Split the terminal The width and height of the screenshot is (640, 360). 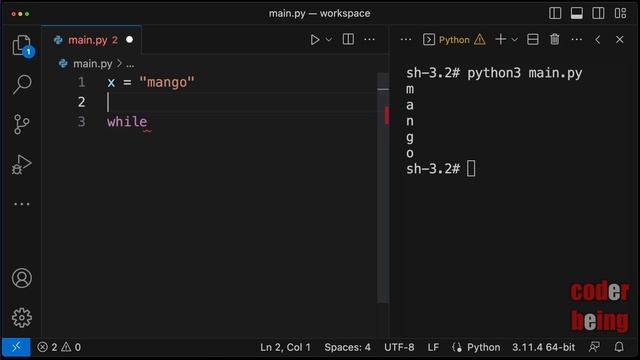[533, 40]
